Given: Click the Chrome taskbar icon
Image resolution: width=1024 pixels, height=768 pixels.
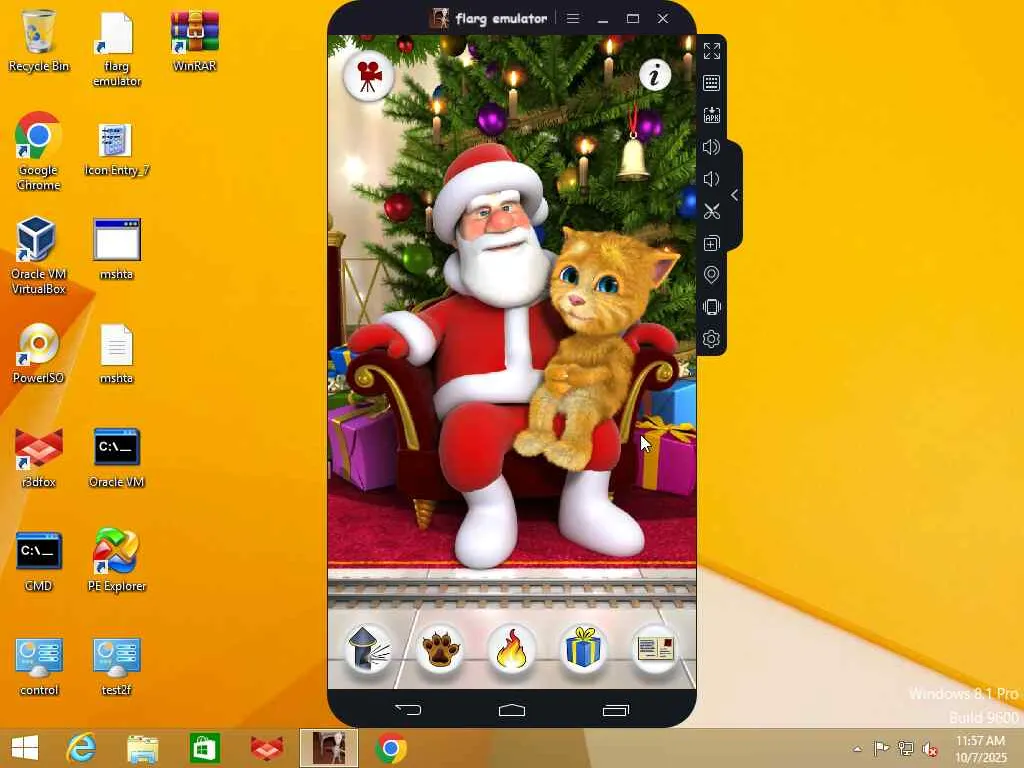Looking at the screenshot, I should tap(391, 748).
